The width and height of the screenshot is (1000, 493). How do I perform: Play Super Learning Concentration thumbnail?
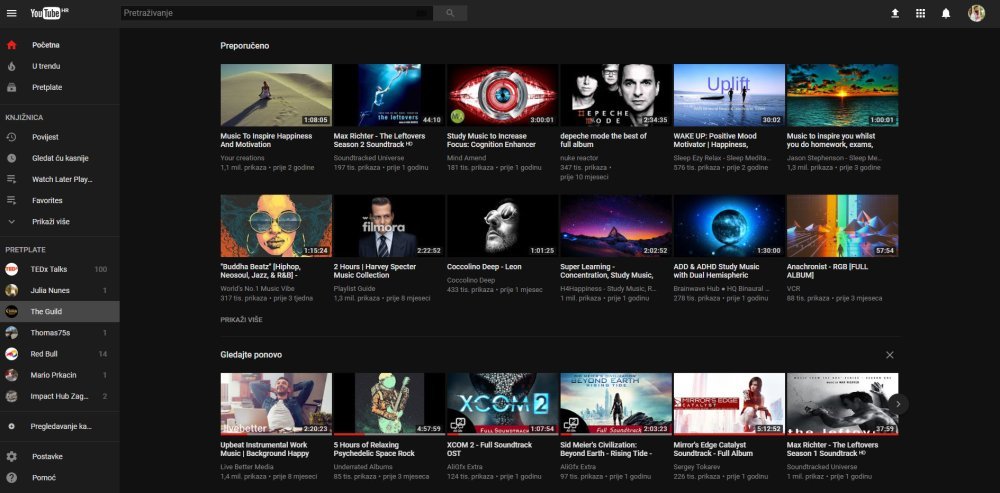[616, 226]
